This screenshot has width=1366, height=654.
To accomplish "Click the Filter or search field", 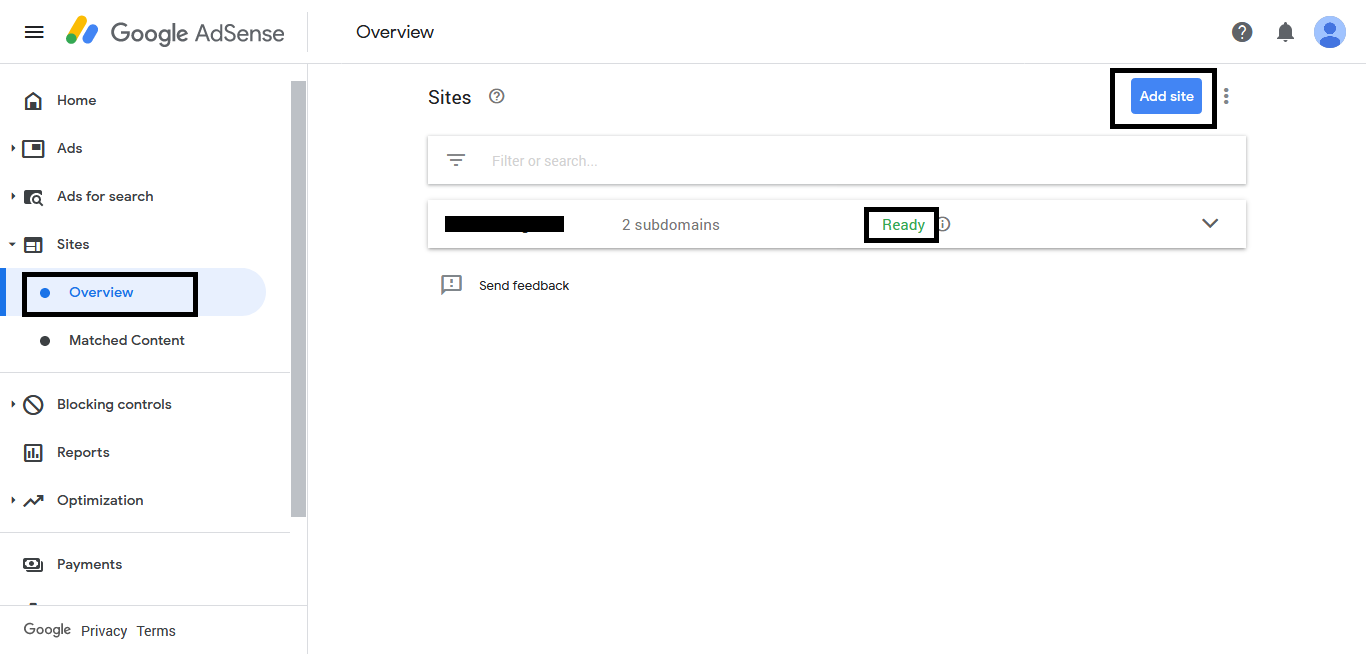I will (x=860, y=160).
